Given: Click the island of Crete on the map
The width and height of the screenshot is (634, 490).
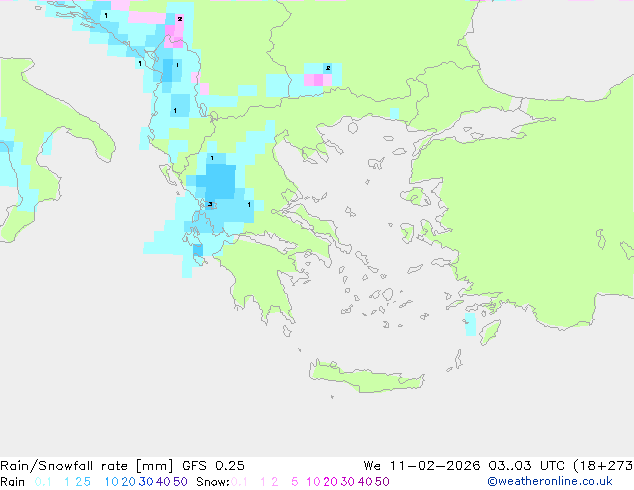Looking at the screenshot, I should [x=367, y=376].
